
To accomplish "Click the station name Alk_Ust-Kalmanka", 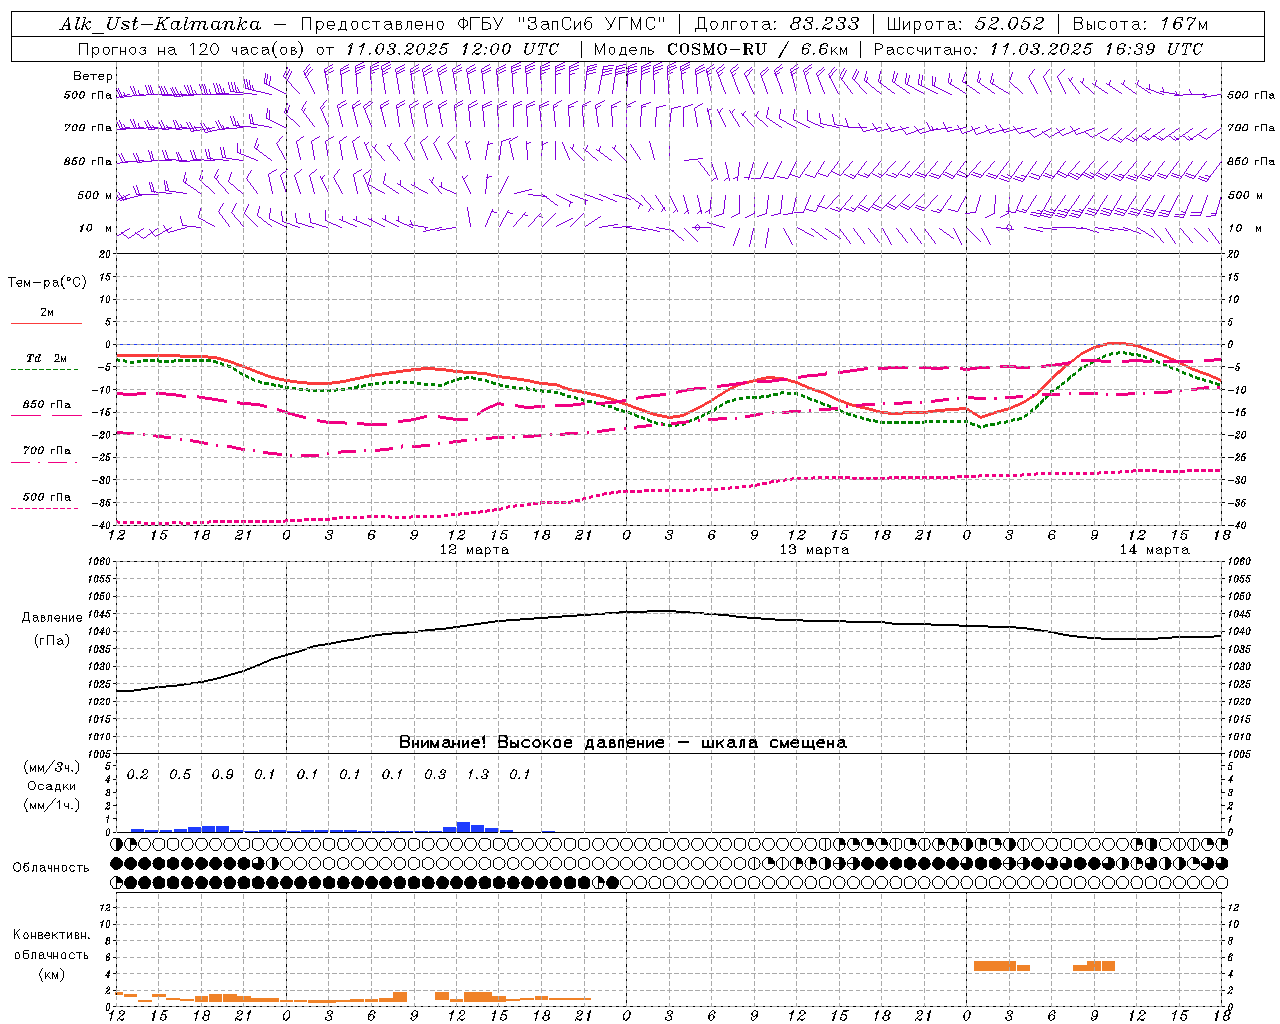I will pos(160,24).
